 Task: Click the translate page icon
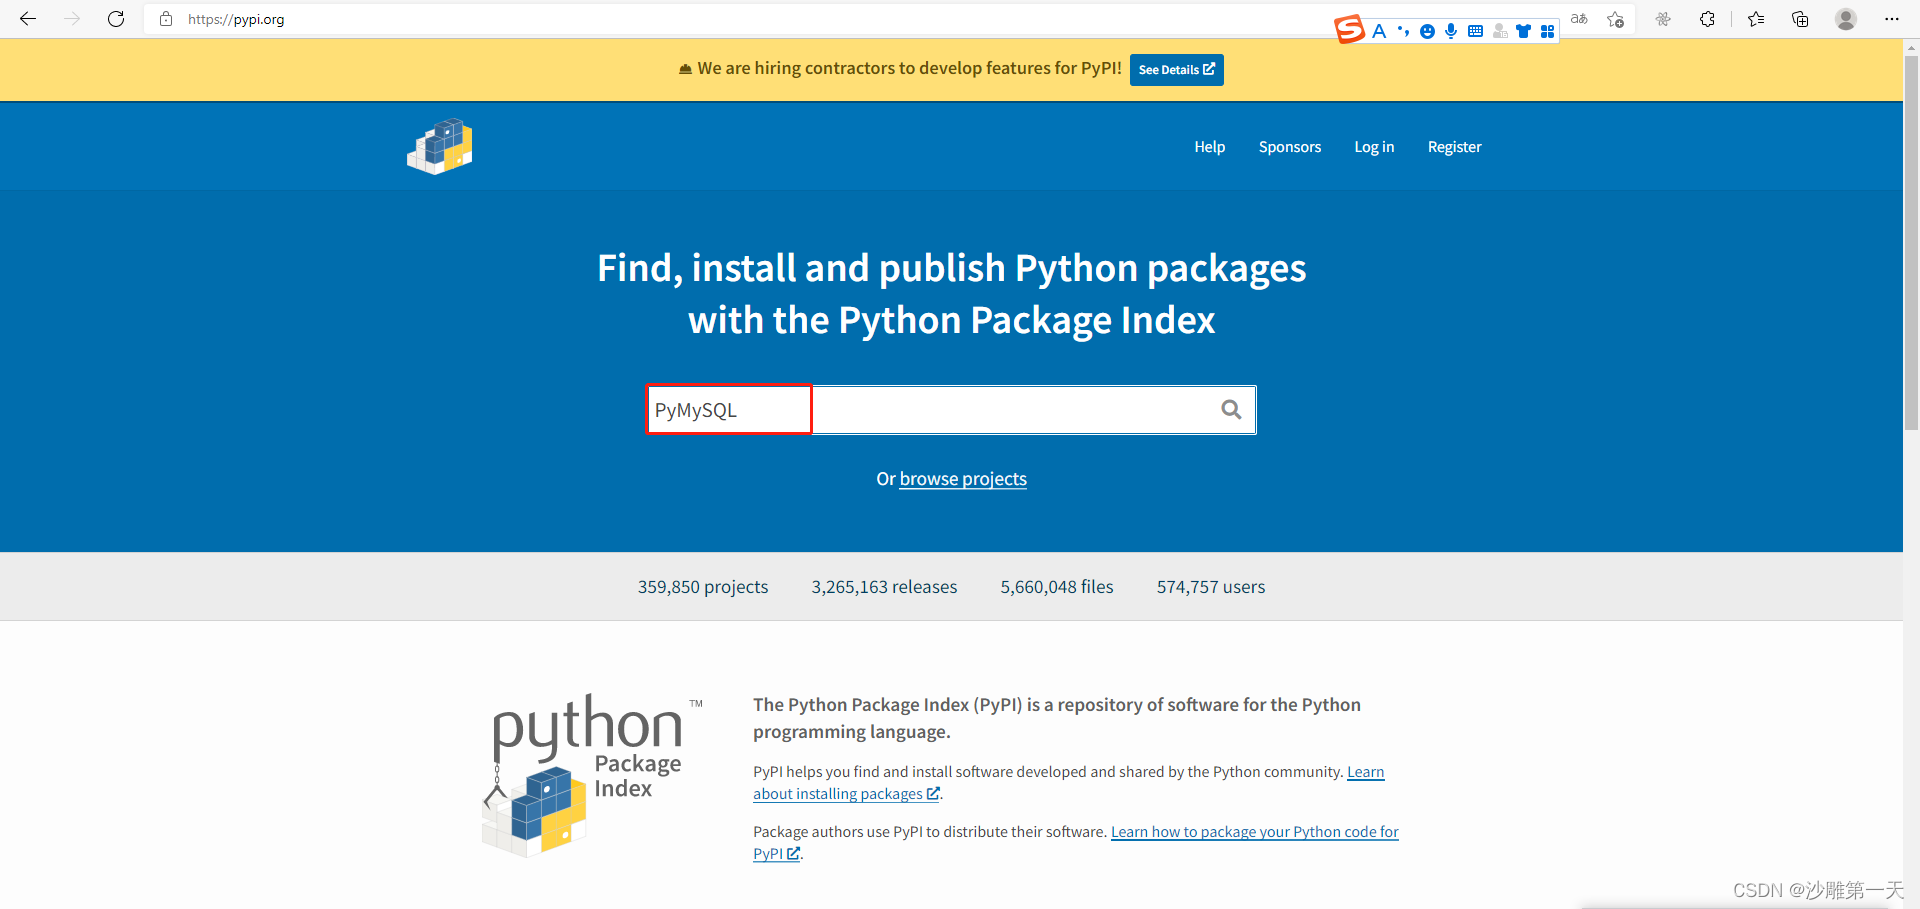[x=1579, y=19]
